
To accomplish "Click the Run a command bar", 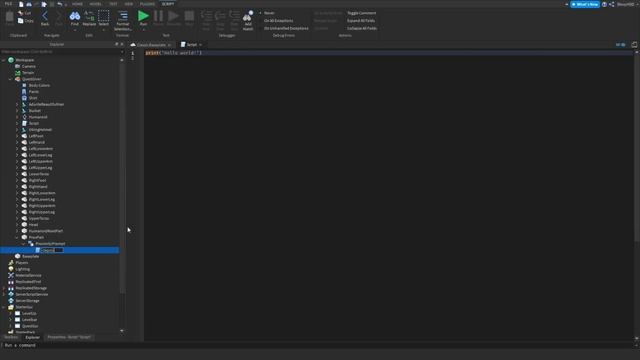I will 318,345.
